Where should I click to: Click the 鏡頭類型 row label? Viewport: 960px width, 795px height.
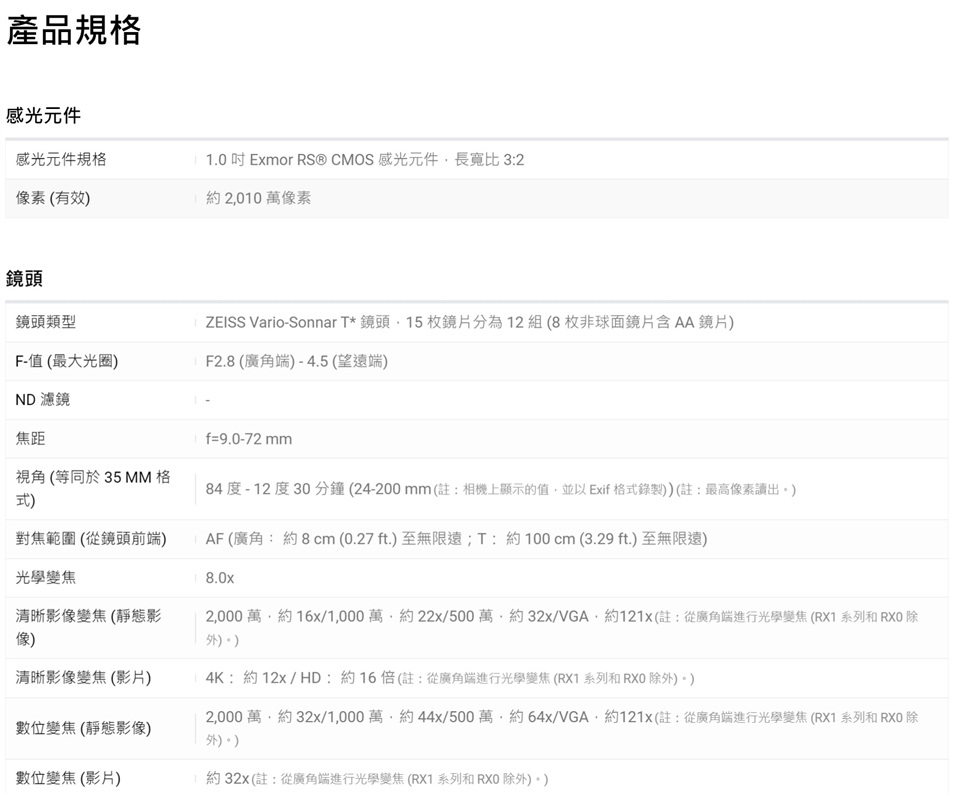(x=46, y=322)
